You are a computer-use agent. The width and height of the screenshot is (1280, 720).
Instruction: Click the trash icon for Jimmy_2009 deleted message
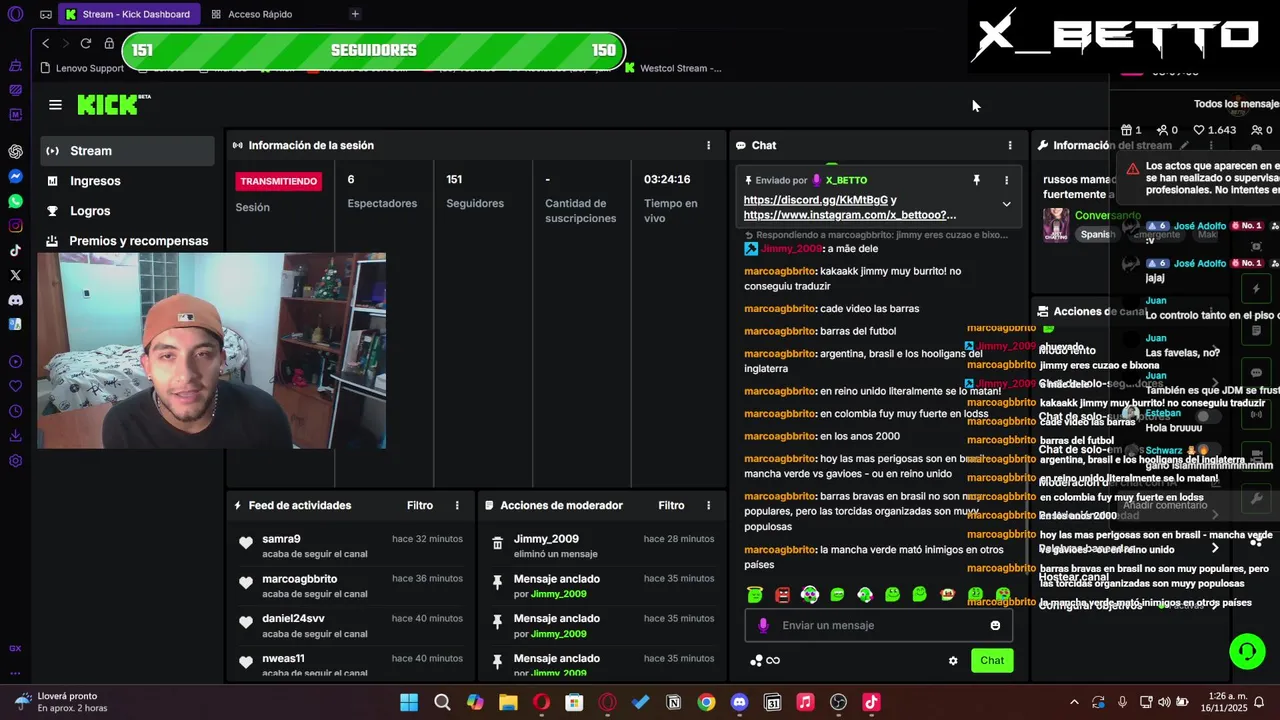(x=497, y=544)
